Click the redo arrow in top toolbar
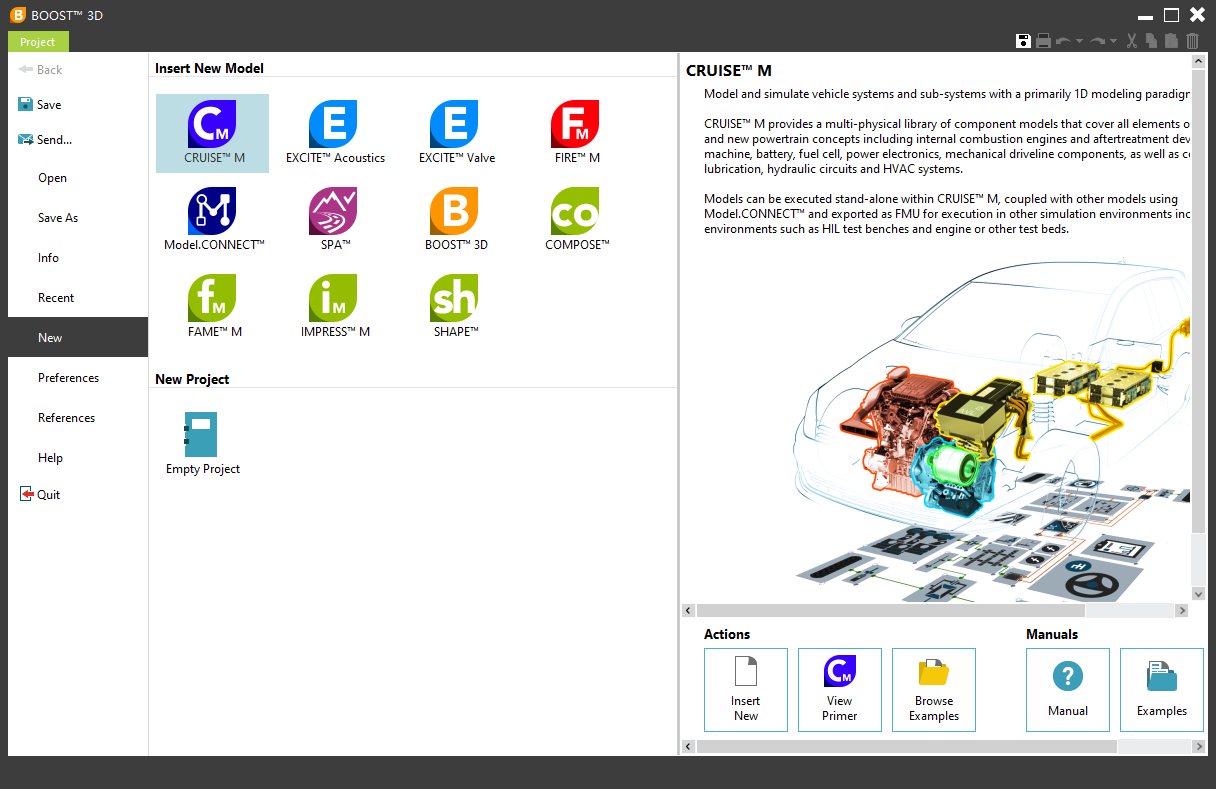1216x789 pixels. click(x=1098, y=41)
